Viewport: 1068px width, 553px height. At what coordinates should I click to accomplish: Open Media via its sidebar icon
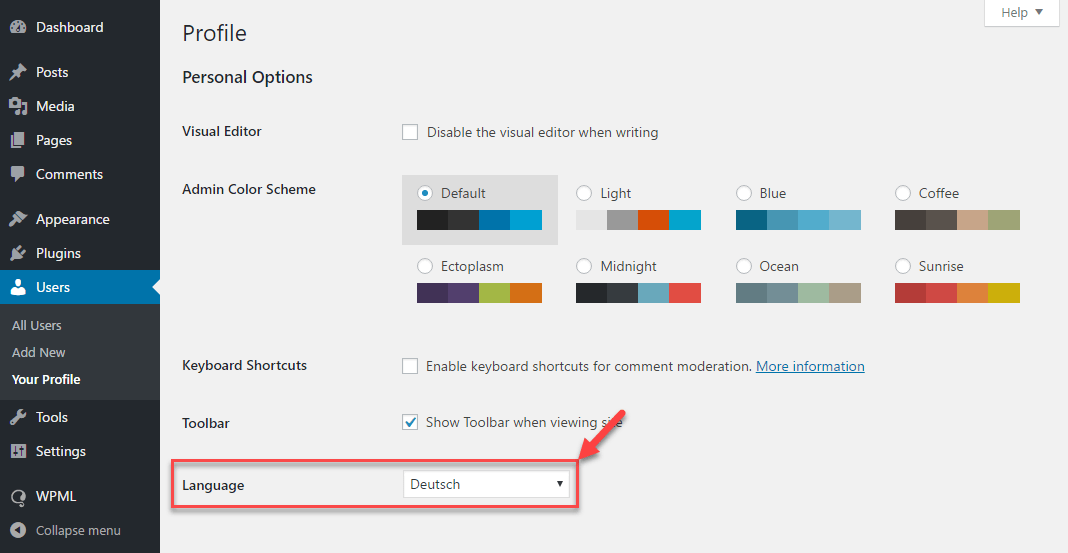tap(18, 107)
